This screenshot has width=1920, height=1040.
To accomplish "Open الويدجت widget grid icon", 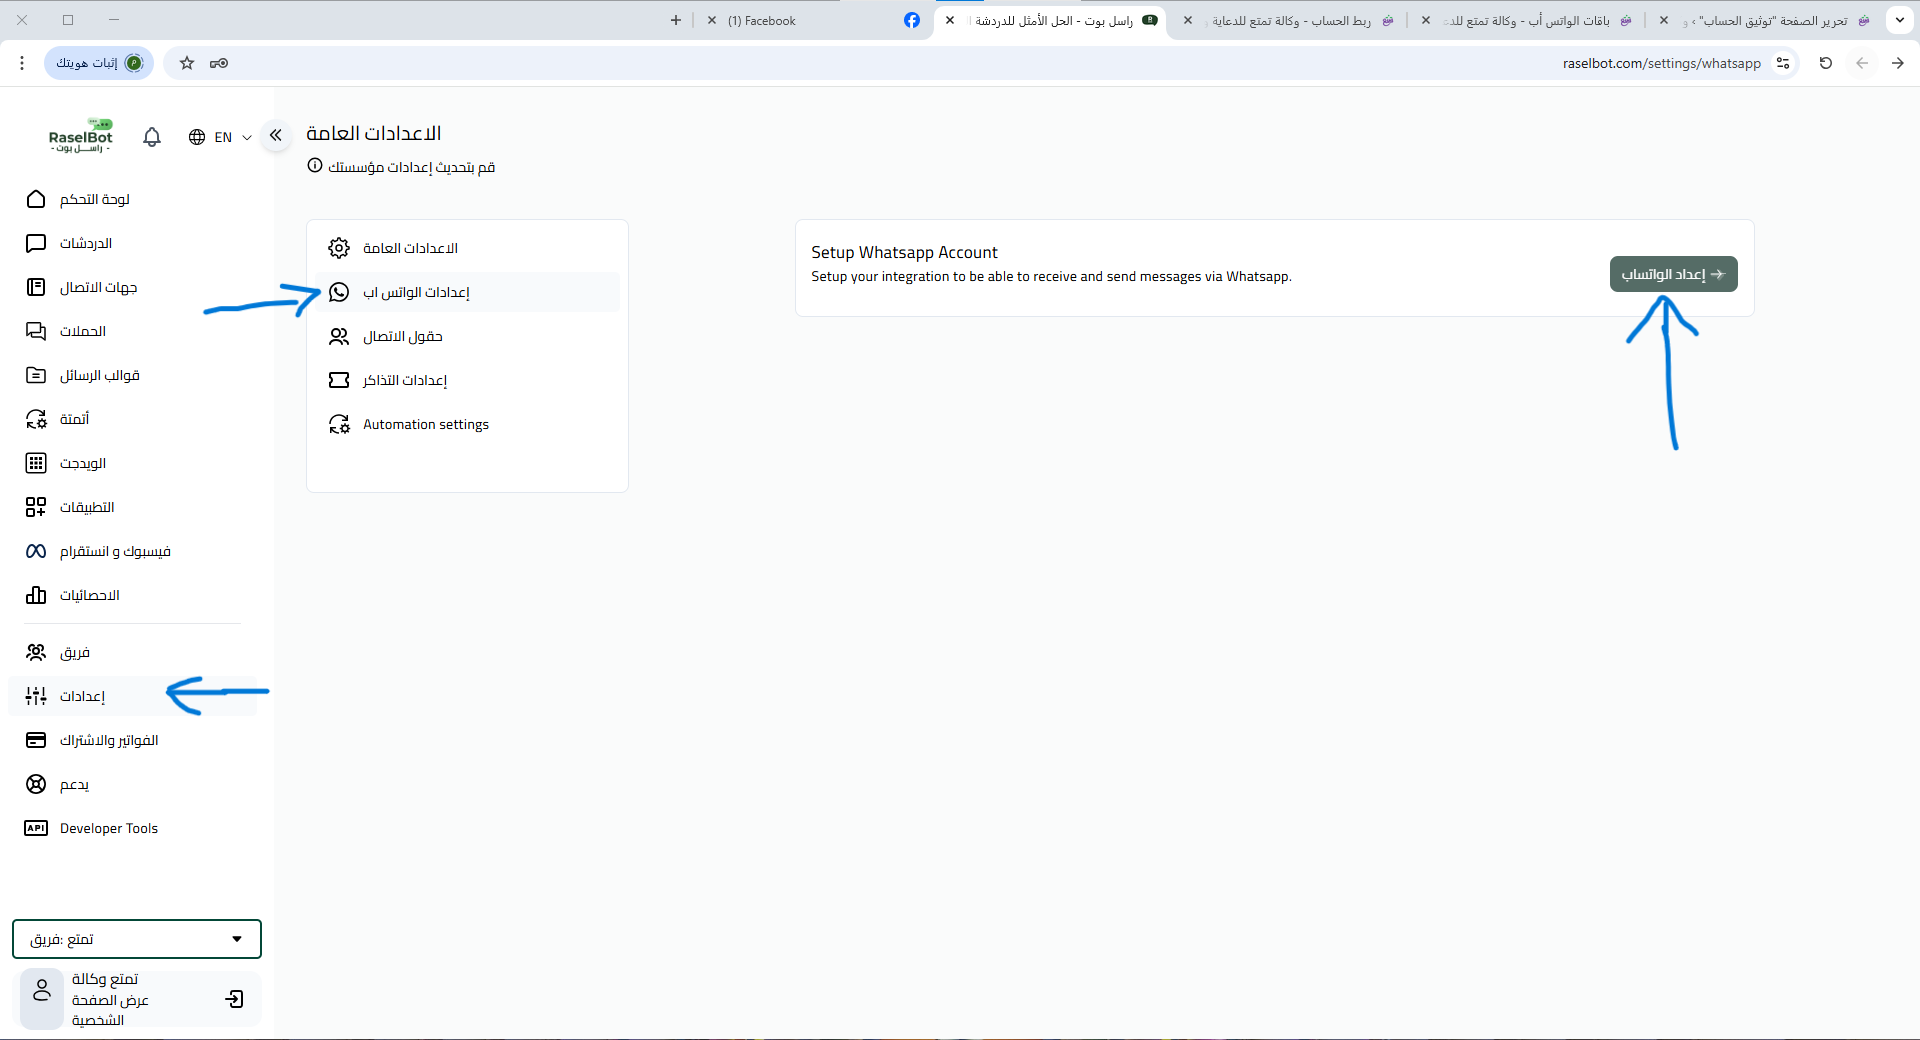I will 36,463.
